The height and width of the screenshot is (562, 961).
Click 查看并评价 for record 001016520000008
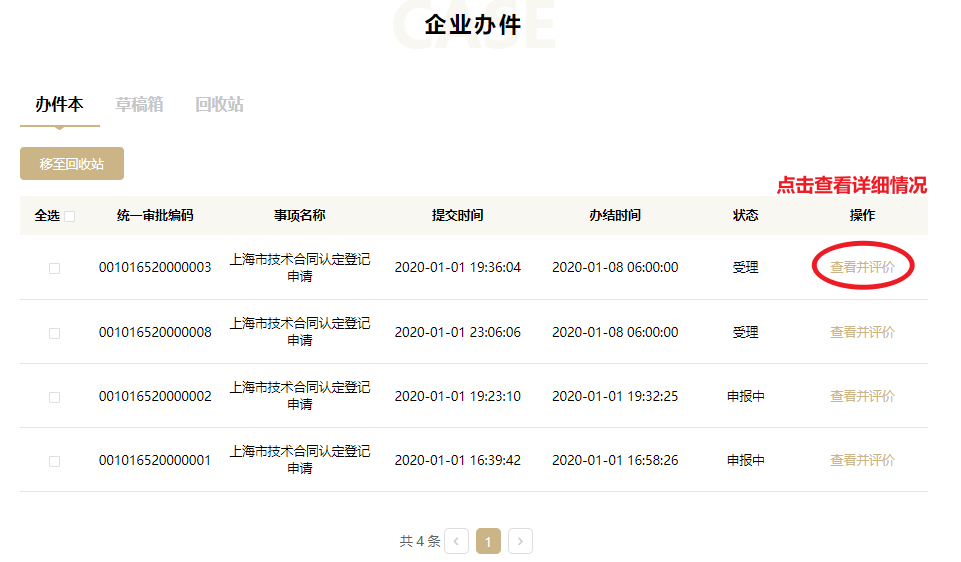pyautogui.click(x=862, y=332)
